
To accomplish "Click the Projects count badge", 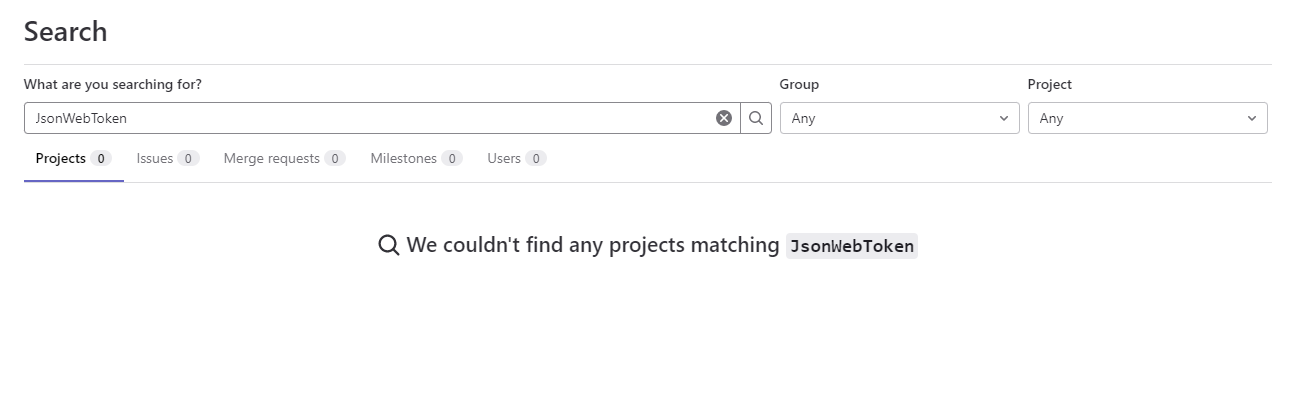I will coord(101,159).
